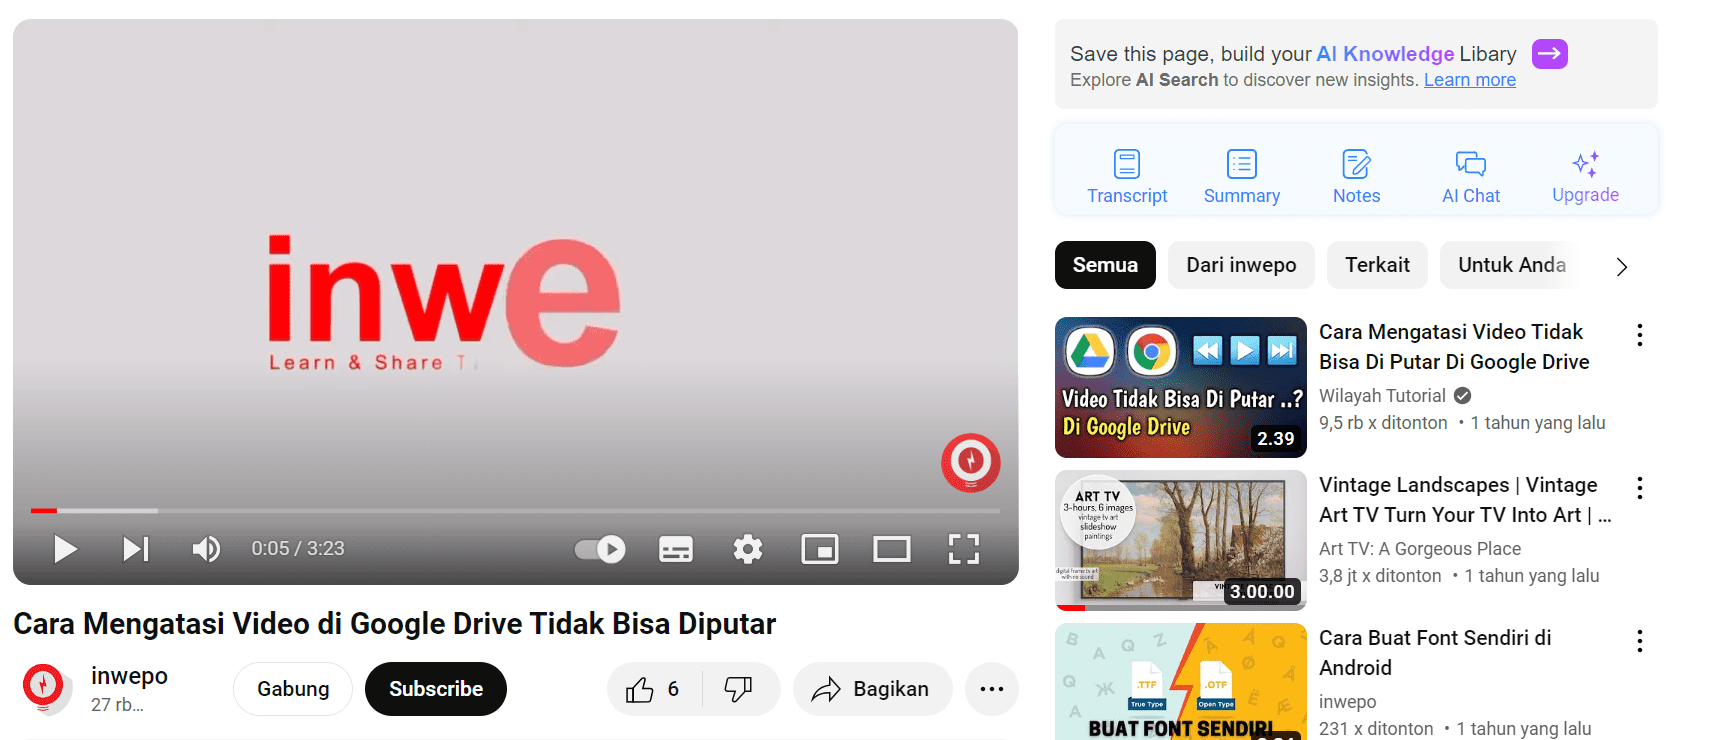The height and width of the screenshot is (740, 1712).
Task: Enable miniplayer mode
Action: [x=820, y=549]
